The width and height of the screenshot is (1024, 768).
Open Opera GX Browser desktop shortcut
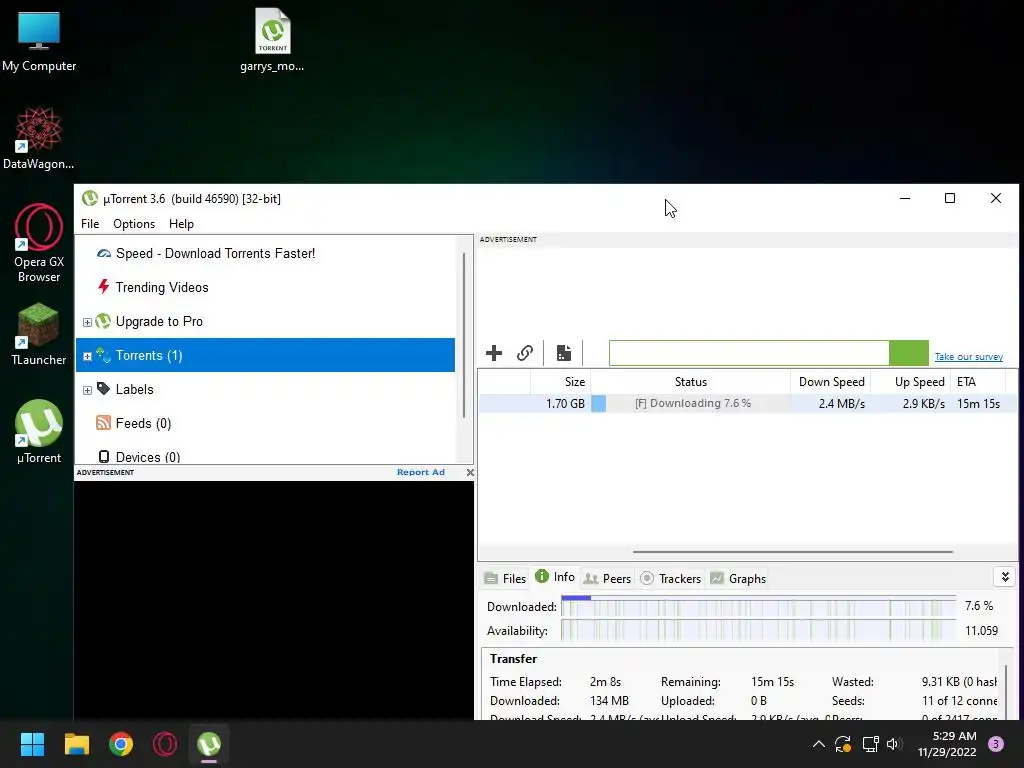(x=39, y=243)
